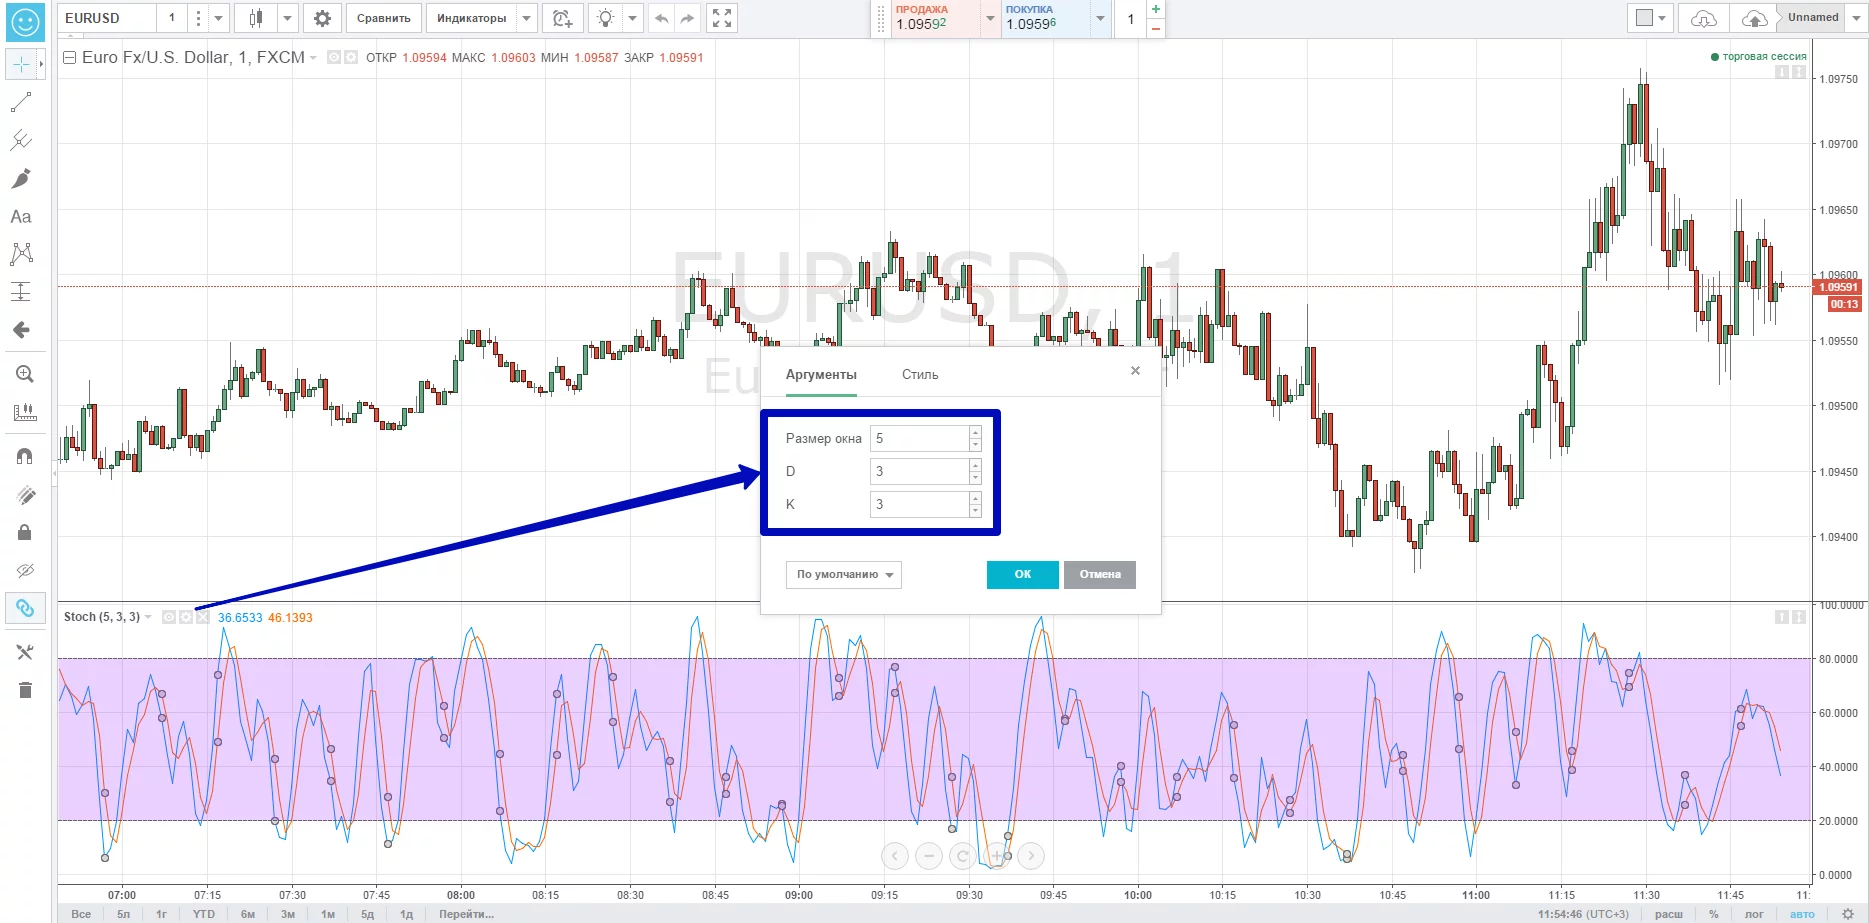The image size is (1869, 923).
Task: Click the create alert clock icon
Action: coord(562,18)
